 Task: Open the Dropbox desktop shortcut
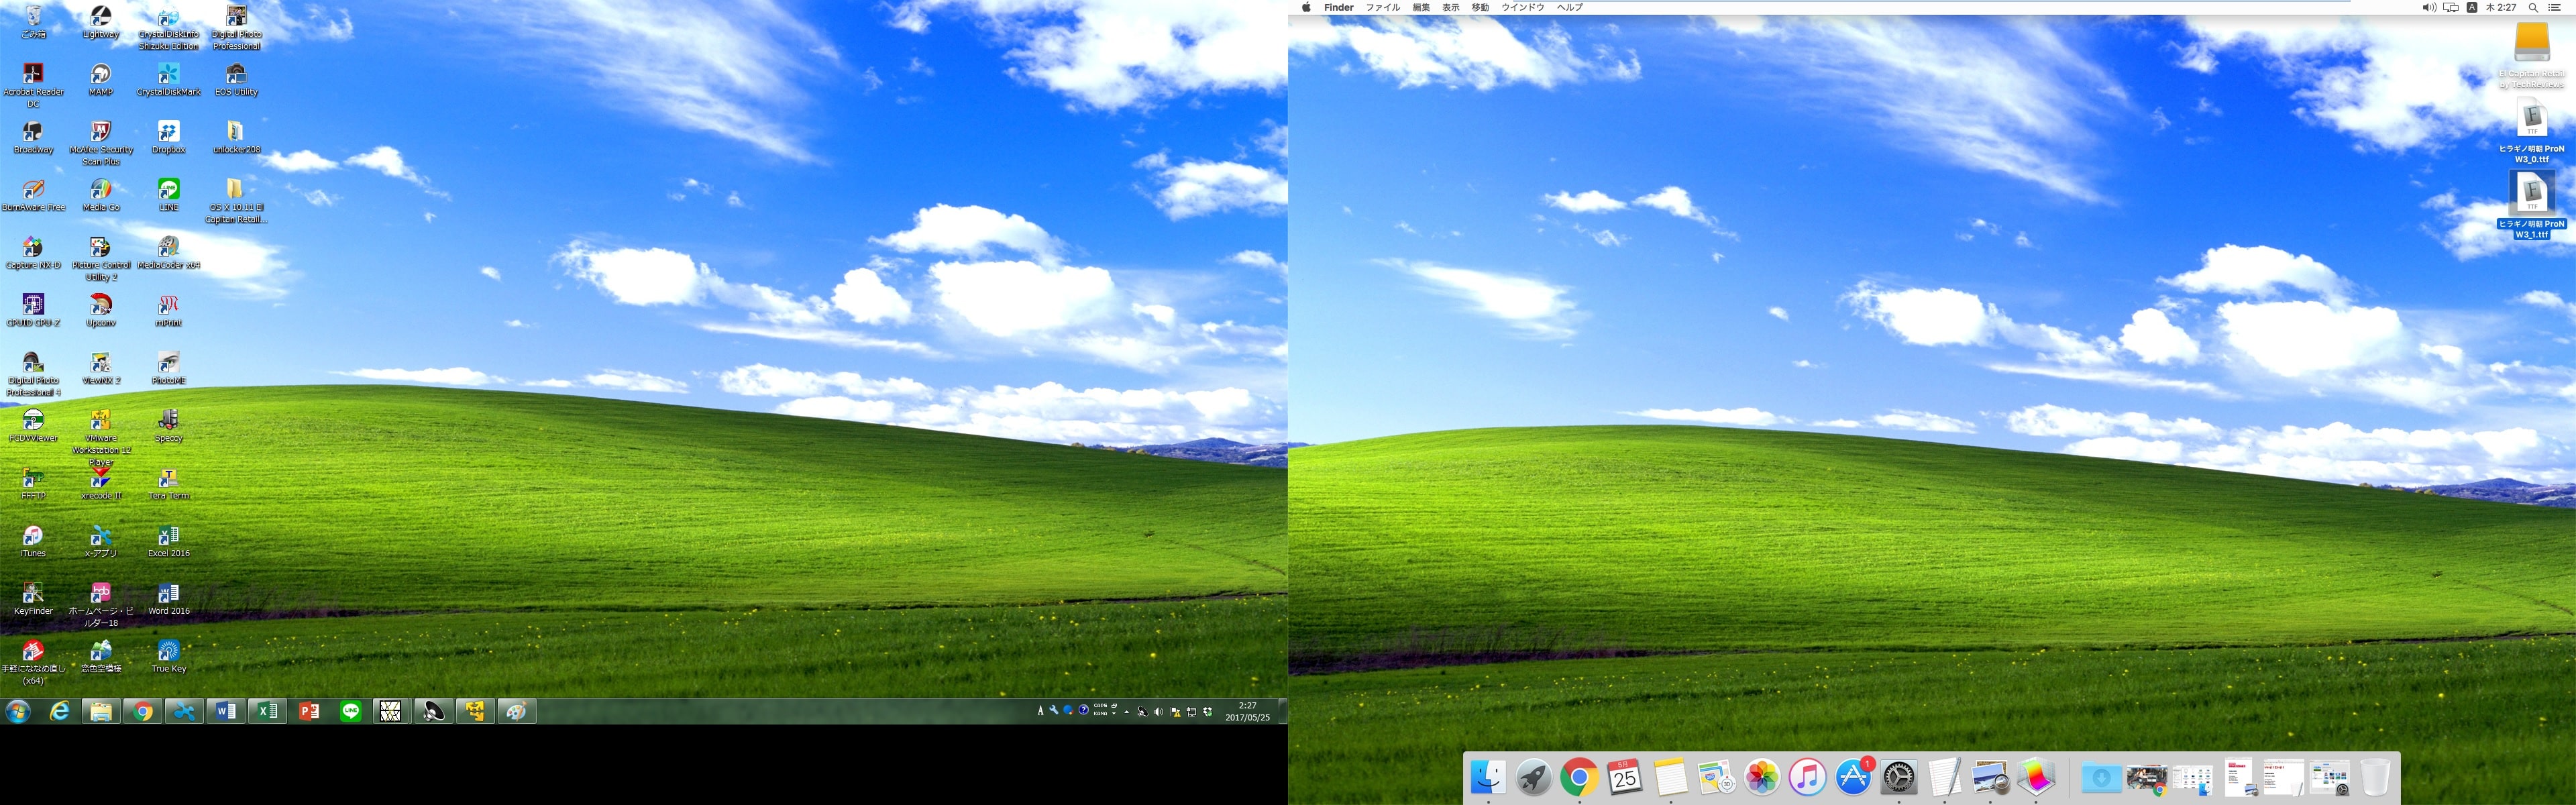click(169, 138)
